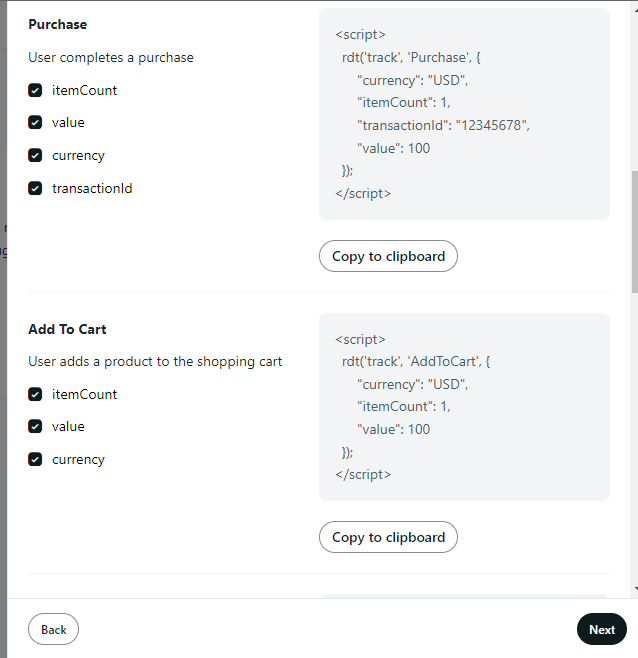Click the scrollbar down arrow

pos(636,589)
